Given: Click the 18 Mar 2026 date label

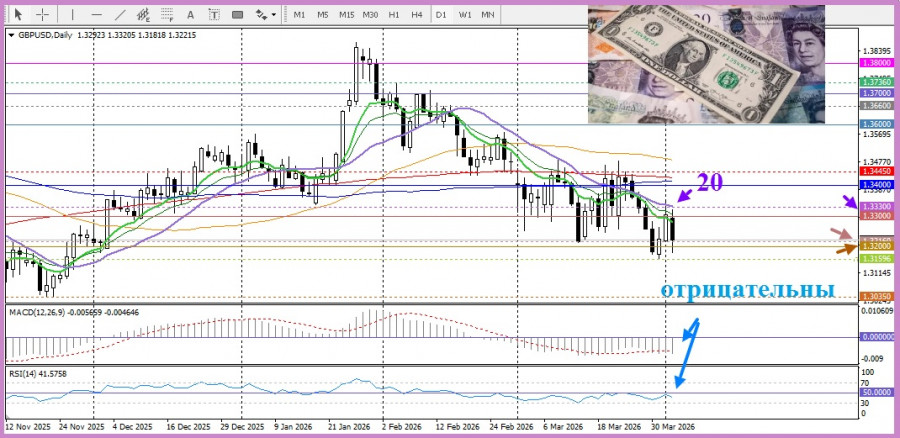Looking at the screenshot, I should coord(619,428).
